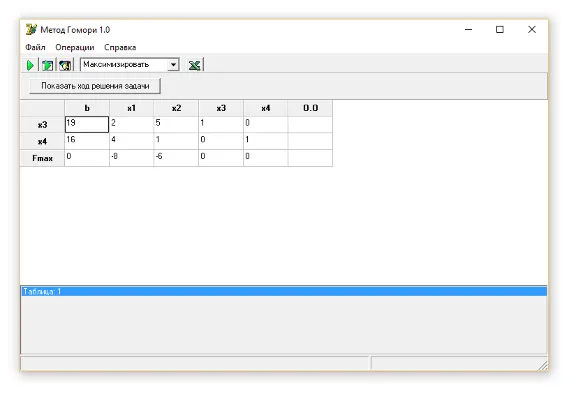The image size is (576, 399).
Task: Open the Файл menu
Action: 35,47
